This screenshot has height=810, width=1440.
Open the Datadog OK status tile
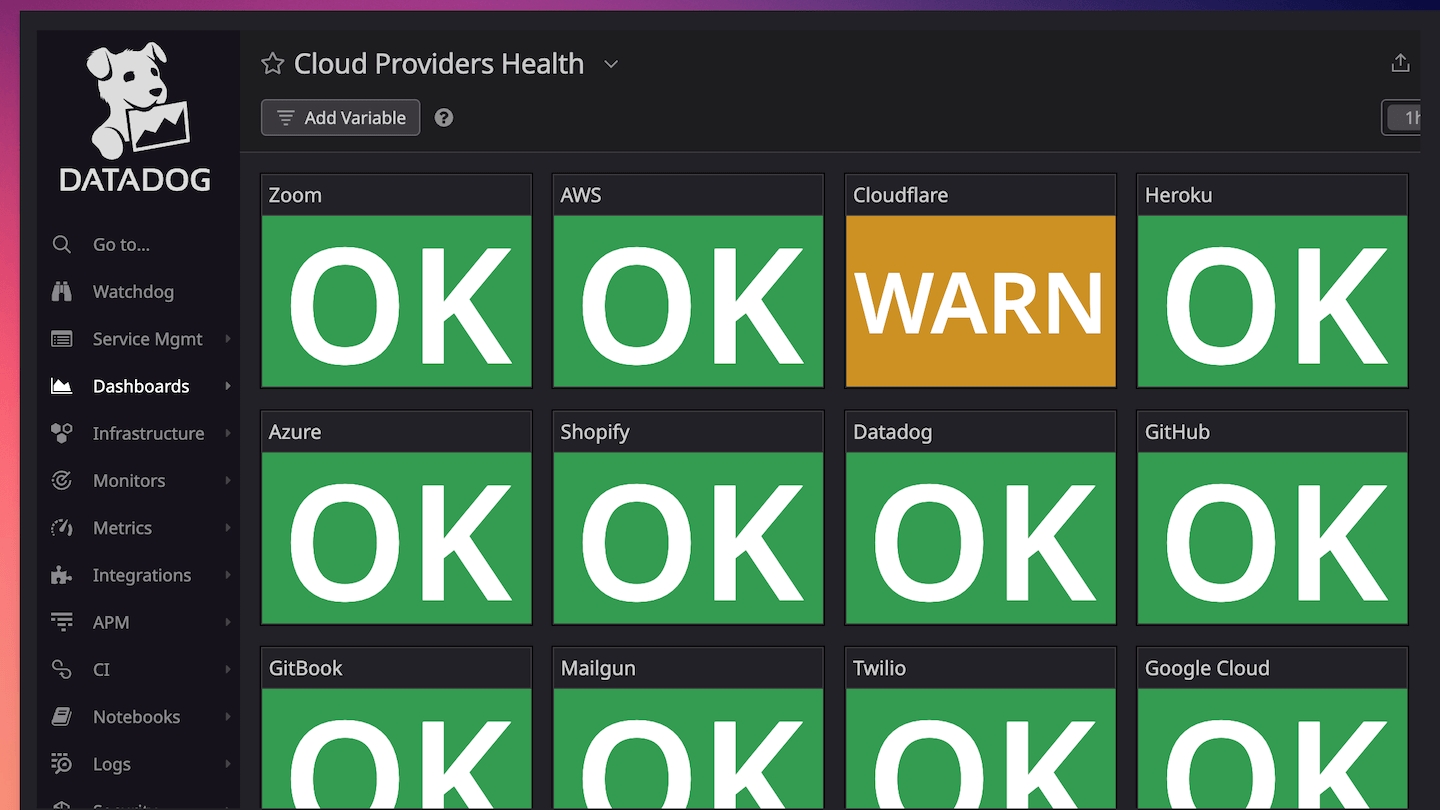980,538
